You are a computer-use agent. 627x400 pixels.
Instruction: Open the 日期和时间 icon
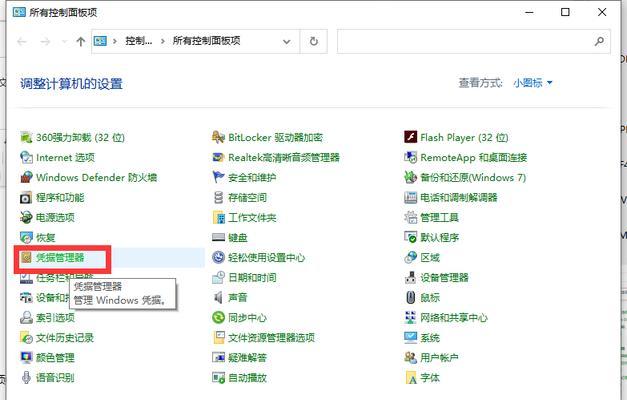pos(218,278)
